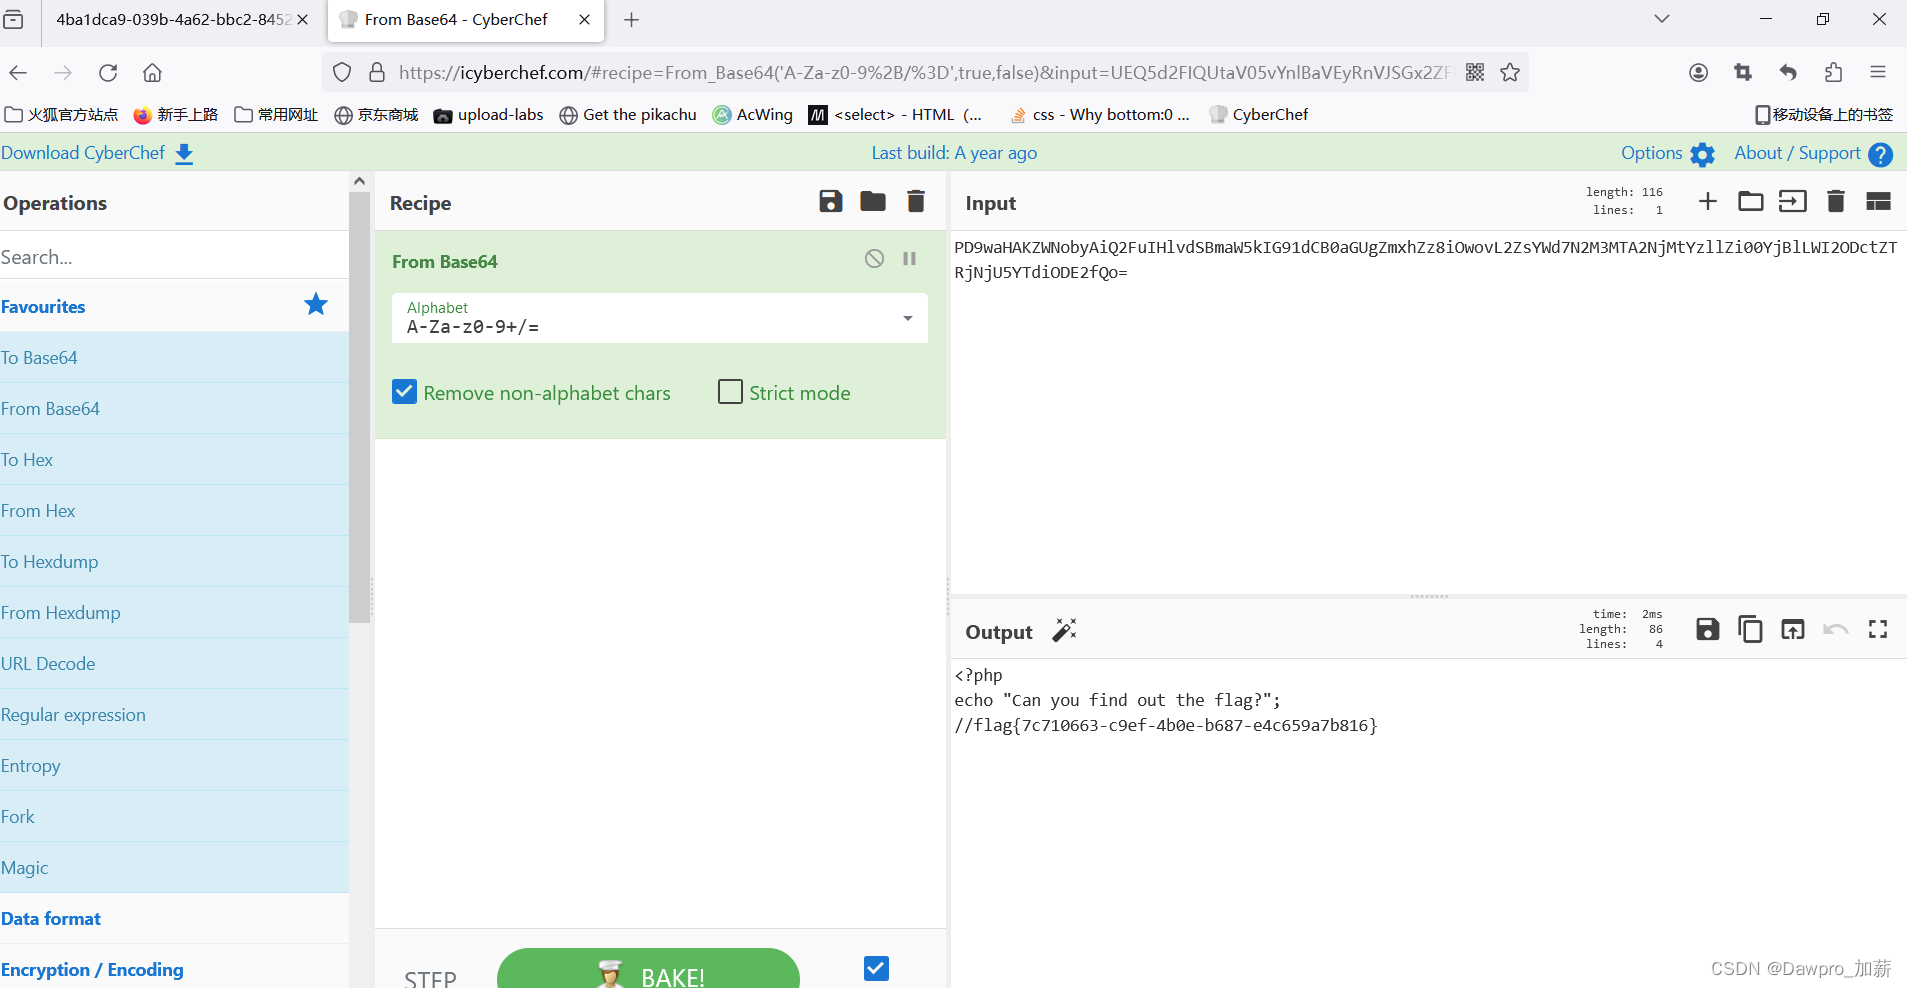Click the browser address bar URL
The image size is (1907, 988).
click(x=925, y=73)
